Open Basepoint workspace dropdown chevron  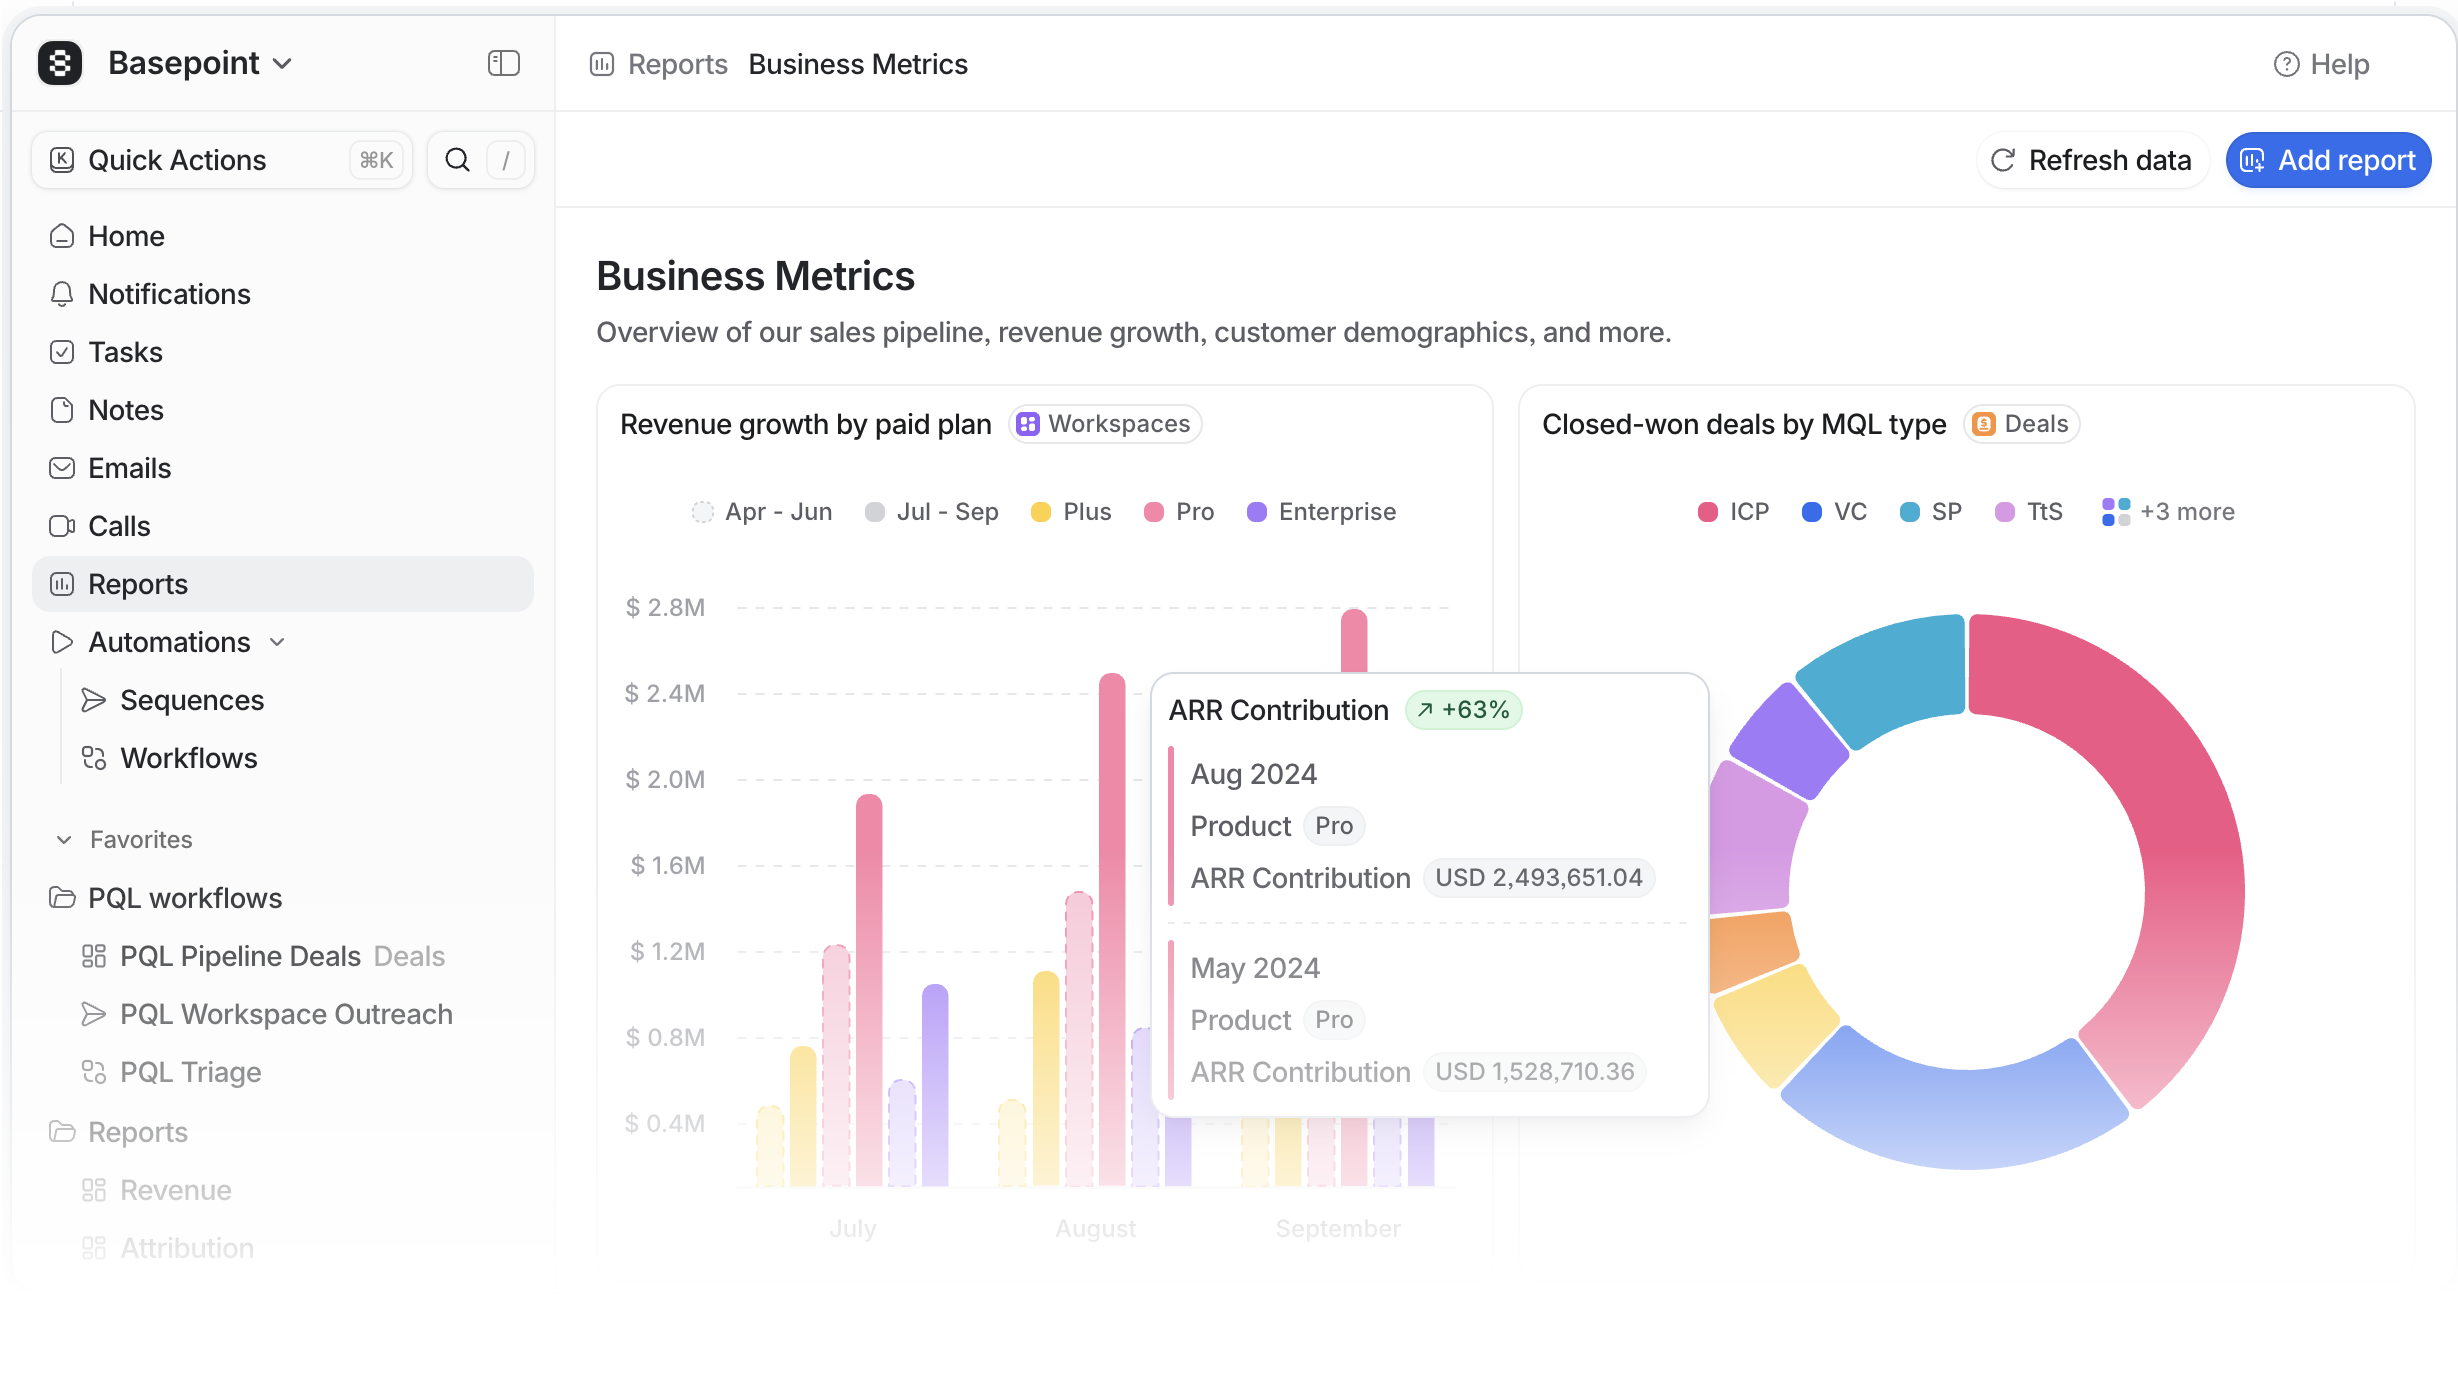coord(283,64)
